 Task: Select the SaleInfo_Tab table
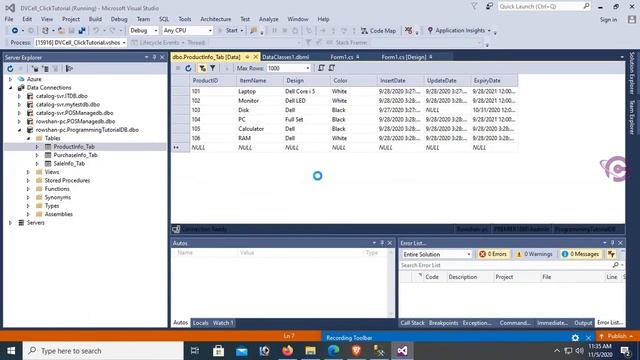pyautogui.click(x=69, y=164)
